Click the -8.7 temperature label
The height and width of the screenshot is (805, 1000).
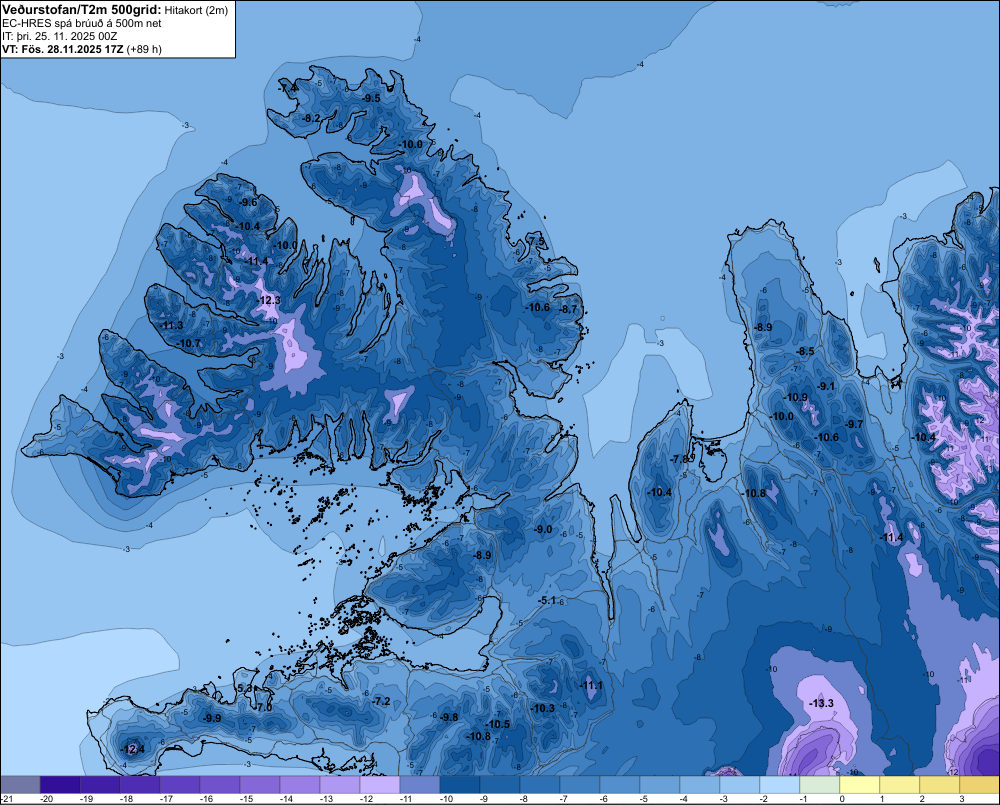[x=568, y=309]
